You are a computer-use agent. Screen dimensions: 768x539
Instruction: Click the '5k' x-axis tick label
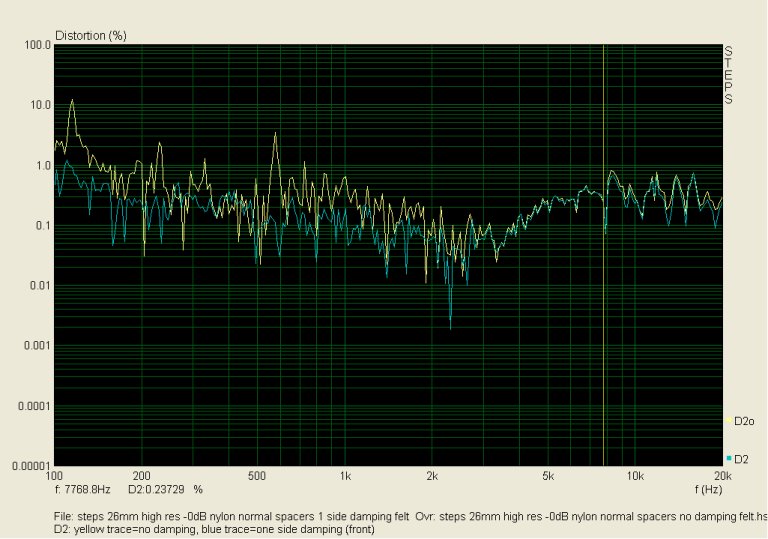click(x=548, y=475)
